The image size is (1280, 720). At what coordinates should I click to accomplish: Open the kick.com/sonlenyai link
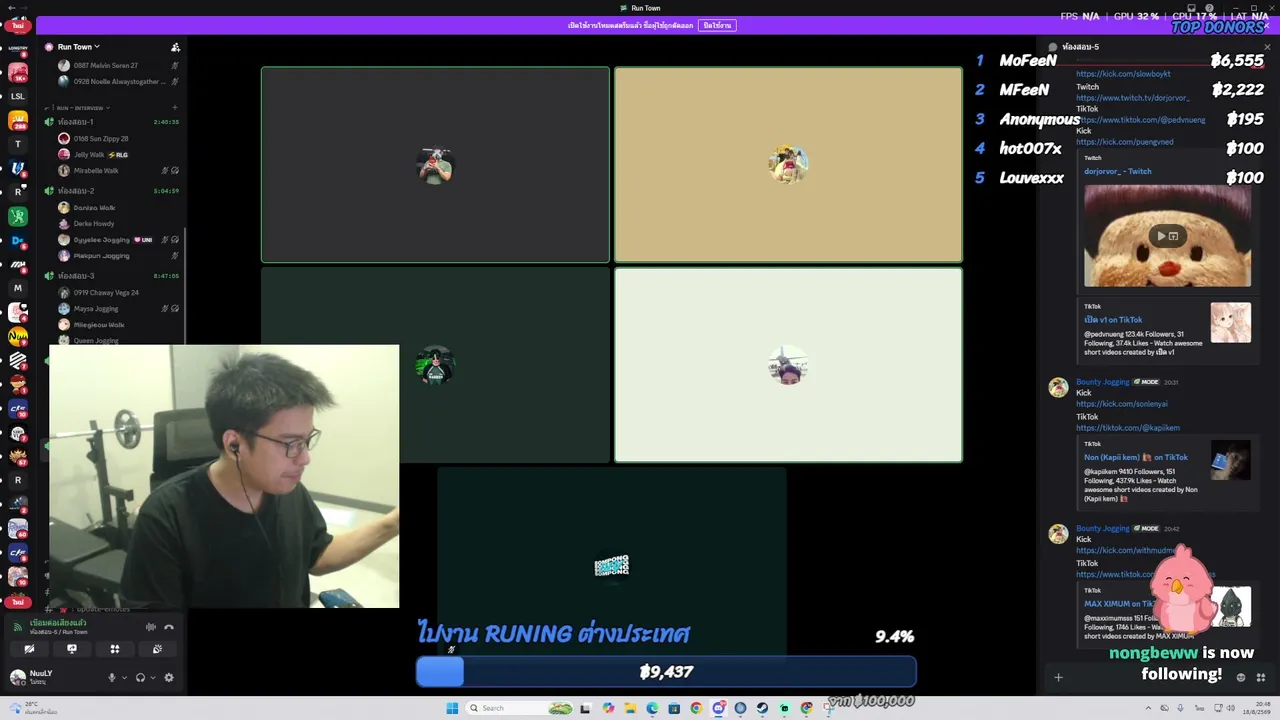click(1121, 404)
